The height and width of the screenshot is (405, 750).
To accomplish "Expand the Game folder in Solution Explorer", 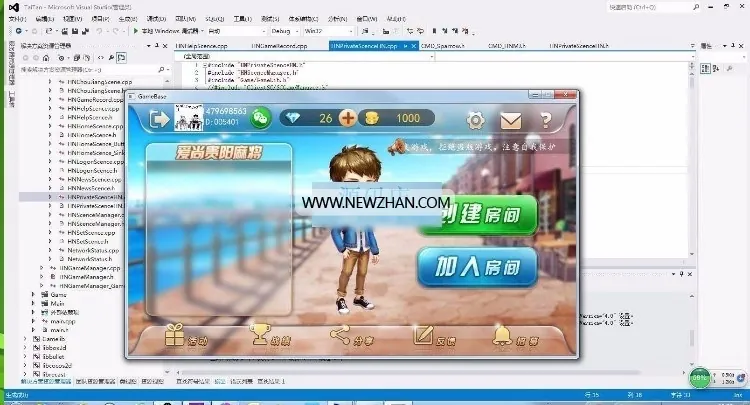I will (33, 295).
